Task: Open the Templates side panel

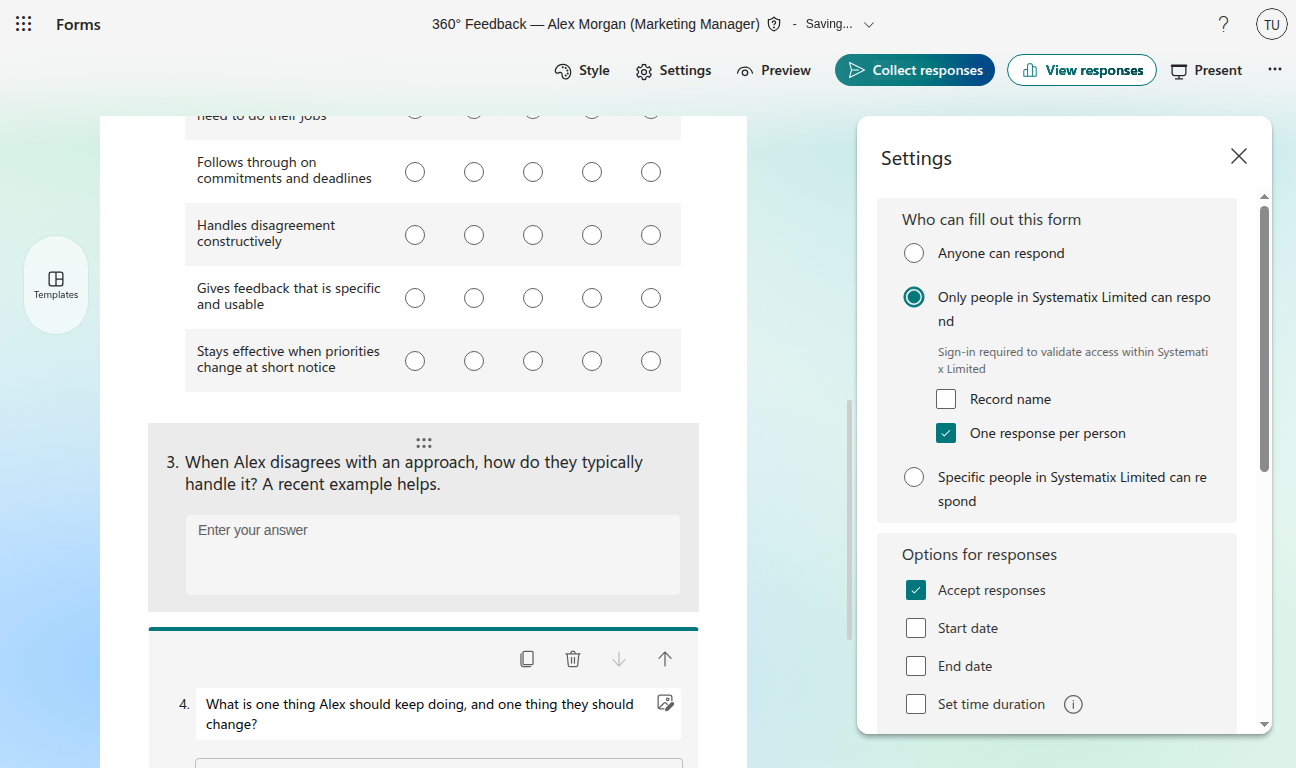Action: tap(56, 285)
